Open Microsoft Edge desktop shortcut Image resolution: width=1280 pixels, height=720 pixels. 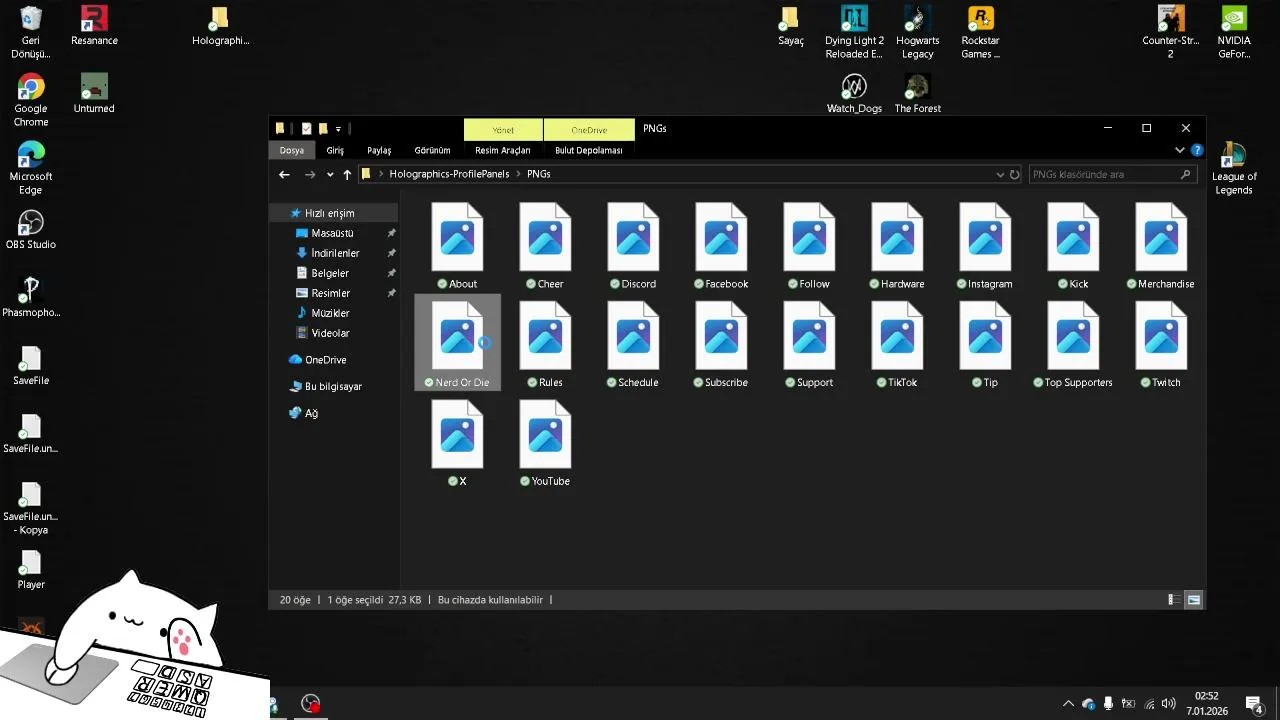tap(31, 168)
